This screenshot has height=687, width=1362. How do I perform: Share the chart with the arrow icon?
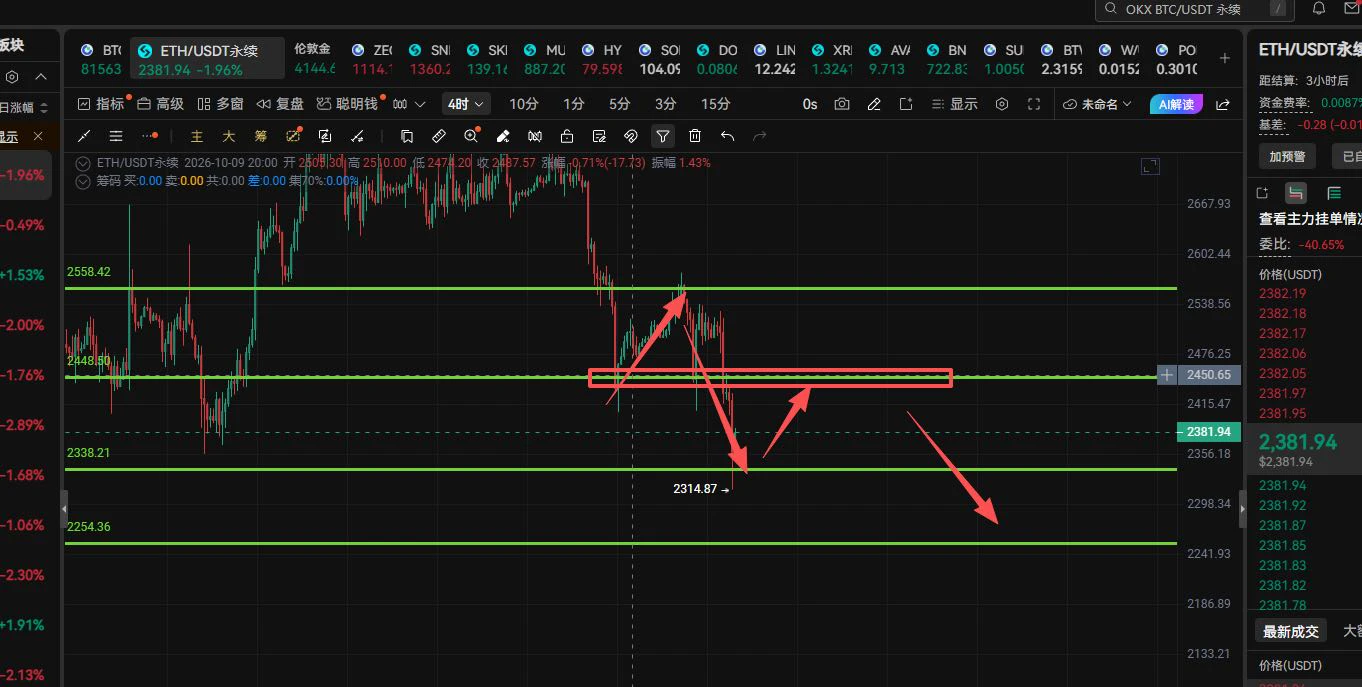click(x=1222, y=104)
